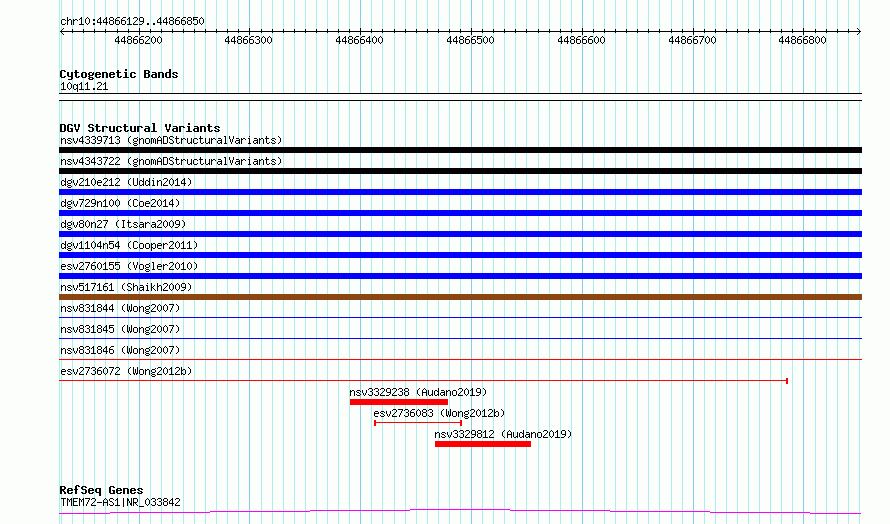The height and width of the screenshot is (524, 890).
Task: Click ruler position 44866800
Action: (803, 40)
